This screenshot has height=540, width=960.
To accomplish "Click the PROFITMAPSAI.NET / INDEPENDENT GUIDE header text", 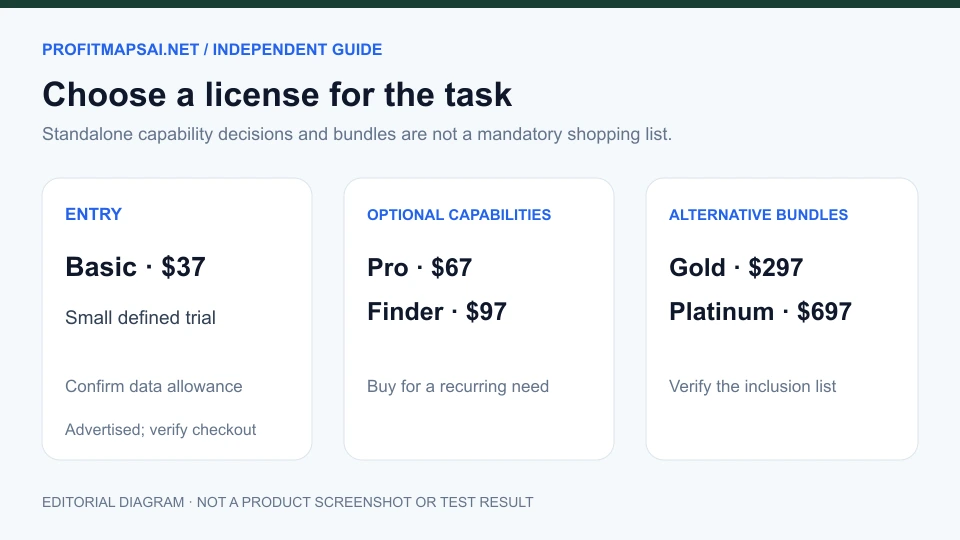I will point(212,50).
